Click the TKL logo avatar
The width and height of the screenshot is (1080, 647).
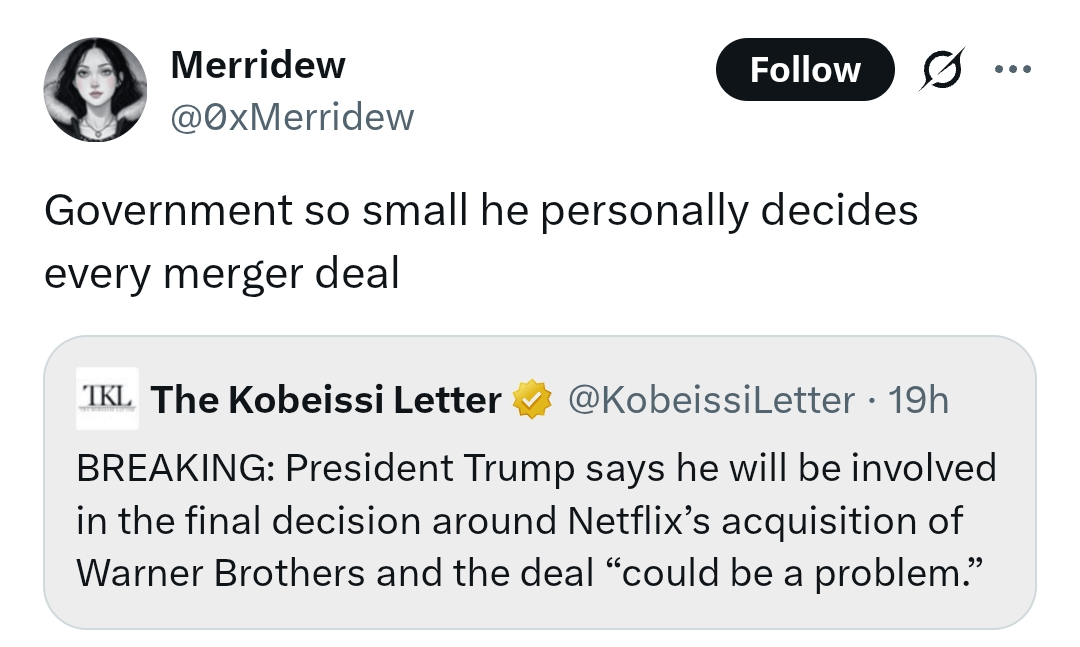(108, 397)
